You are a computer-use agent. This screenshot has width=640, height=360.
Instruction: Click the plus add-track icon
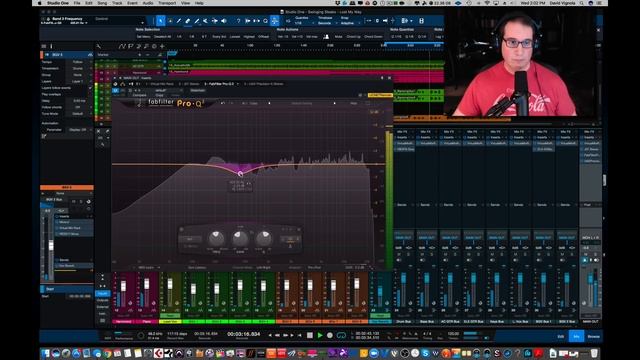click(x=162, y=47)
